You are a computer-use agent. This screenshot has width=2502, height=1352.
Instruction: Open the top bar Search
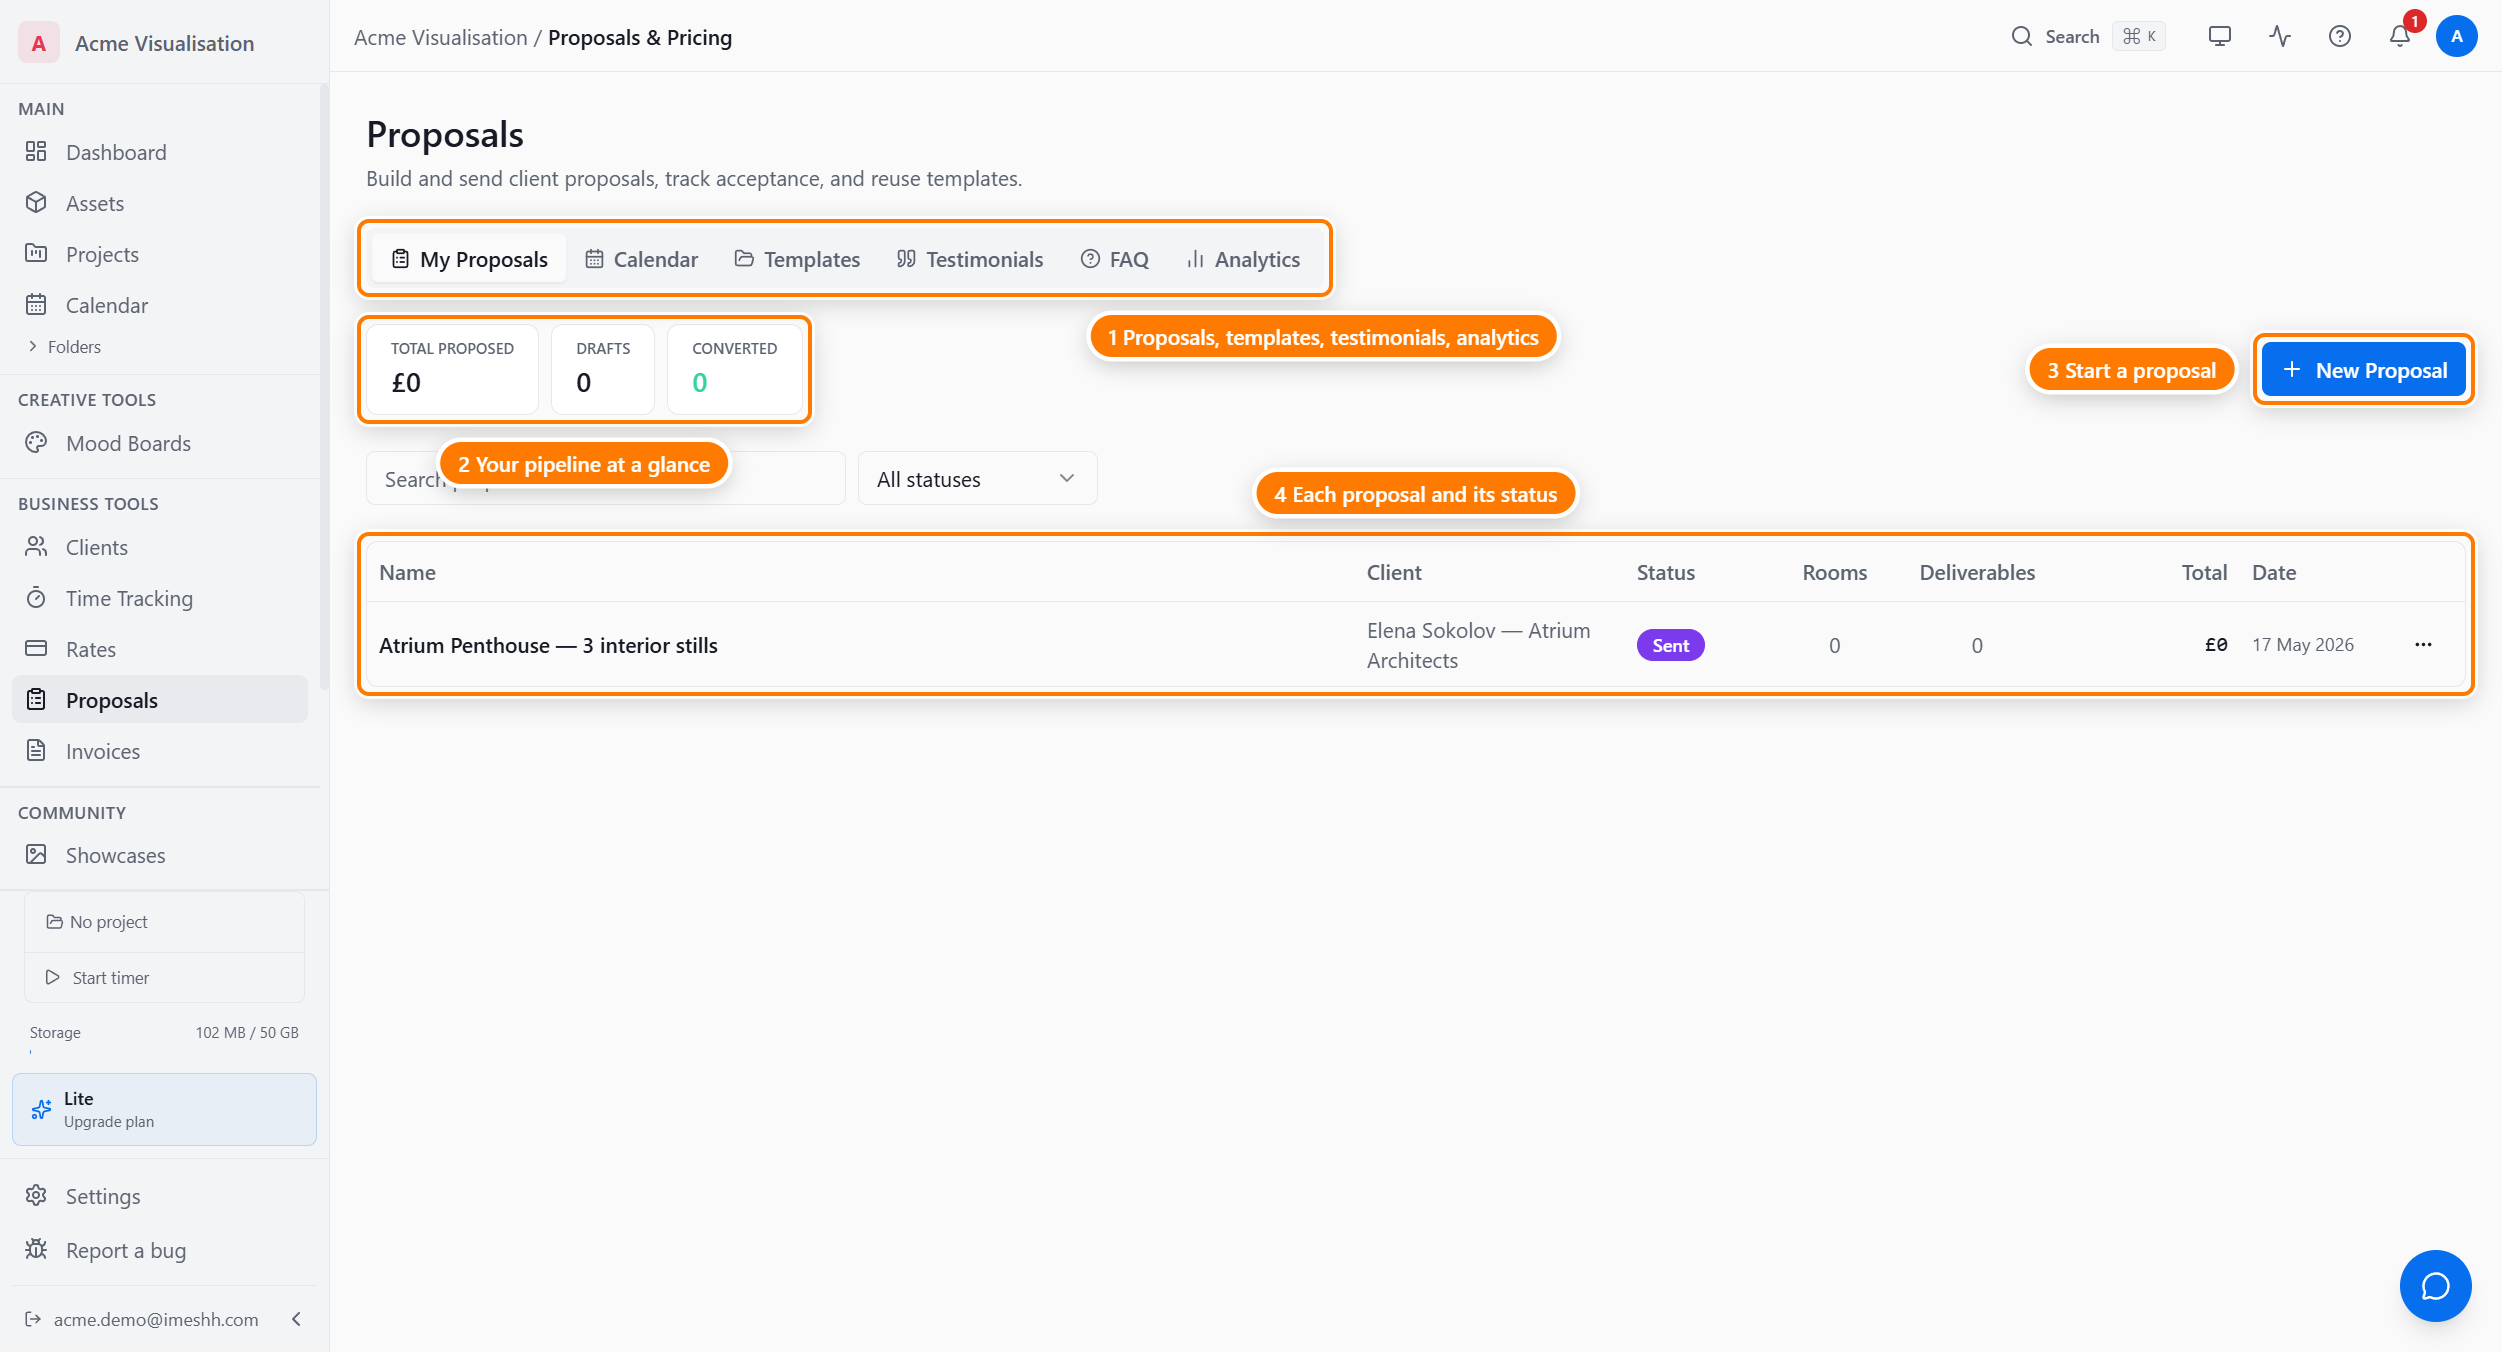2087,36
